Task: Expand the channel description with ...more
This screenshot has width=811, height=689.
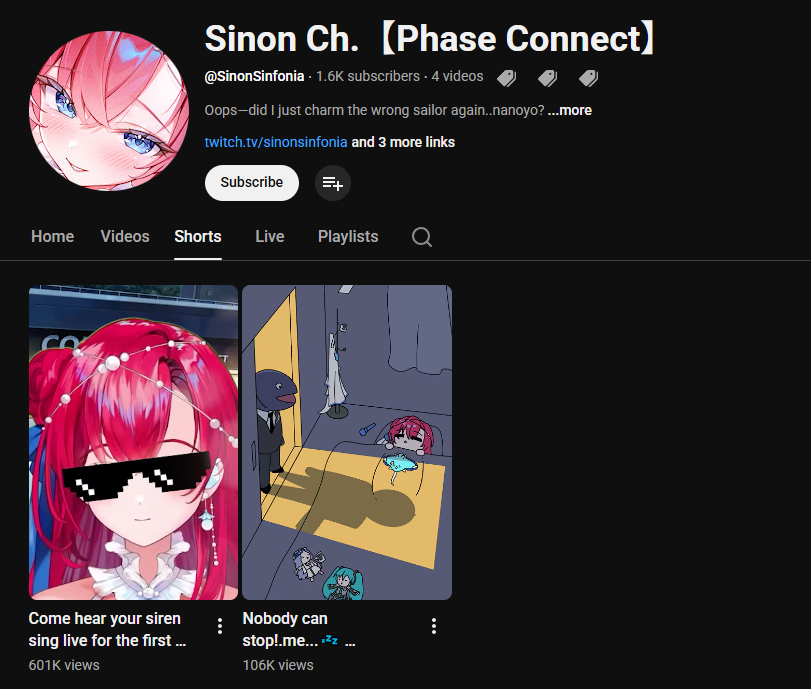Action: pyautogui.click(x=569, y=110)
